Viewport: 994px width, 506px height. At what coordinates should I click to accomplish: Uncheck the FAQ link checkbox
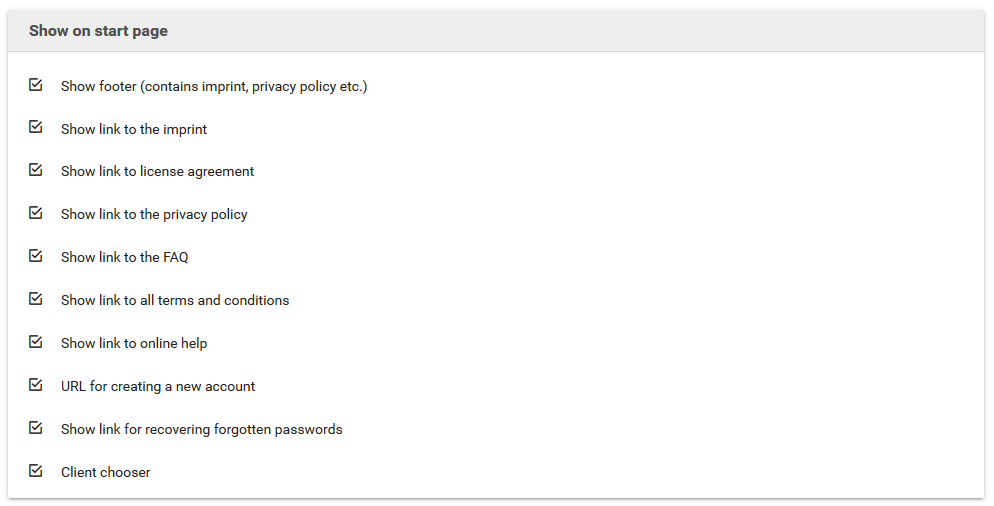click(x=36, y=256)
